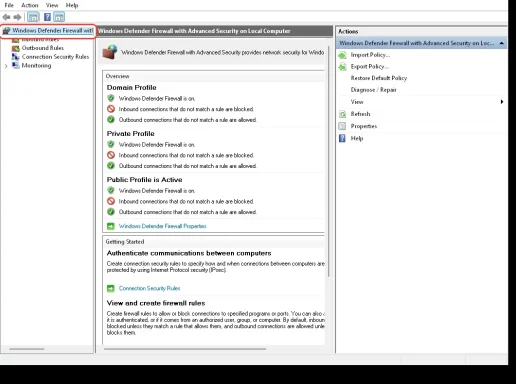Click the firewall brick globe header icon
Image resolution: width=516 pixels, height=384 pixels.
pos(110,52)
